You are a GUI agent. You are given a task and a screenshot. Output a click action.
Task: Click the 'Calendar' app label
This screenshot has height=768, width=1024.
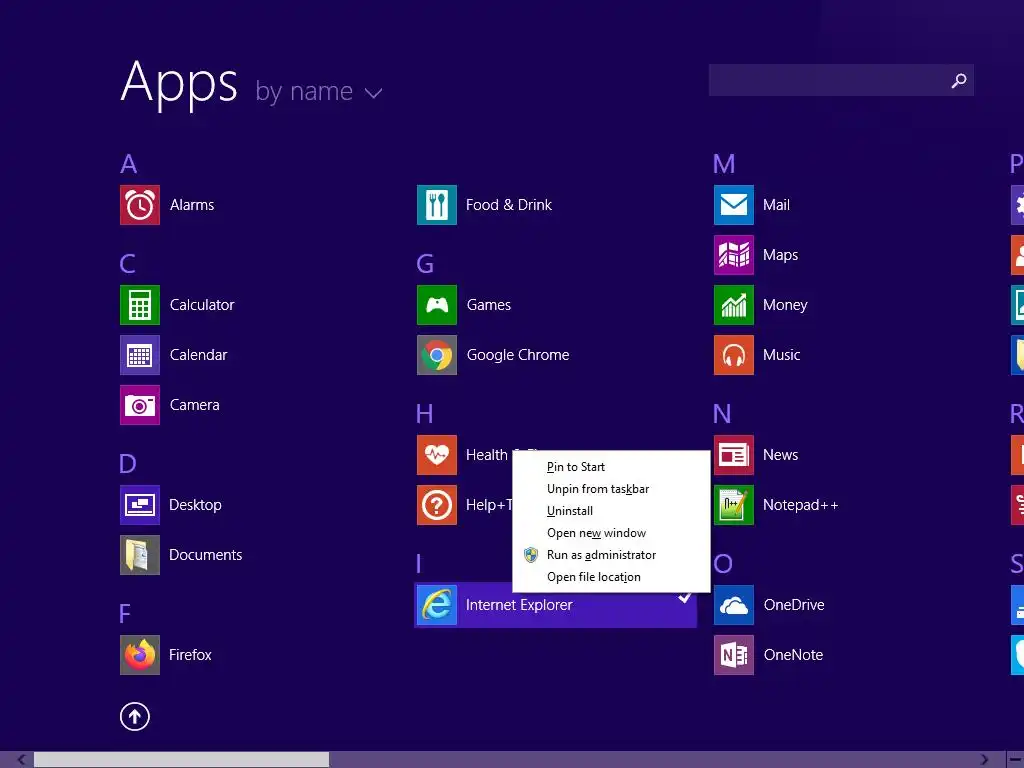pyautogui.click(x=199, y=355)
